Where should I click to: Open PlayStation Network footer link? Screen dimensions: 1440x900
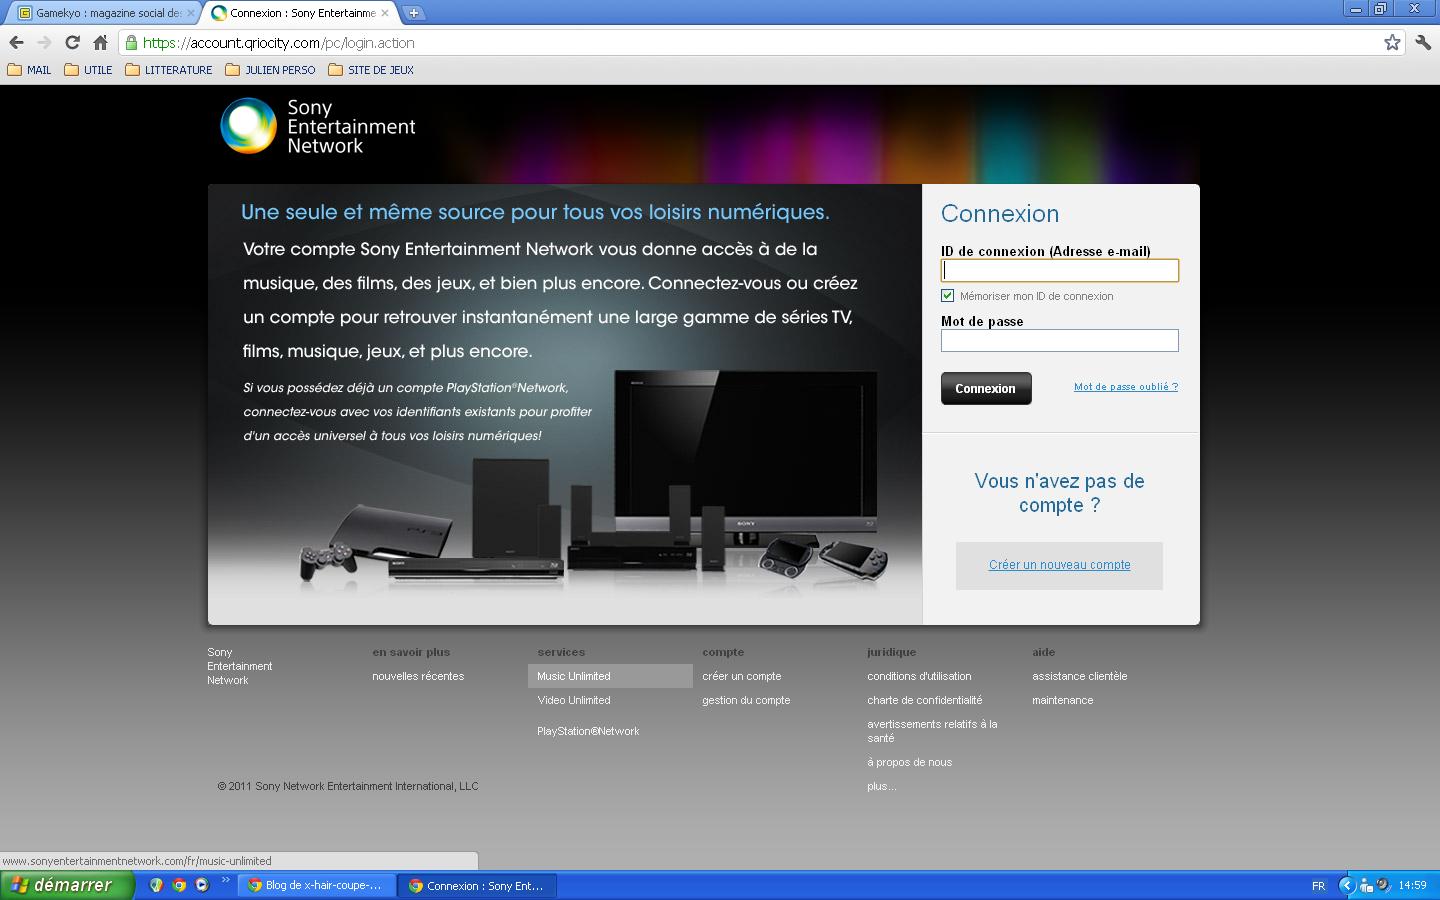point(588,731)
